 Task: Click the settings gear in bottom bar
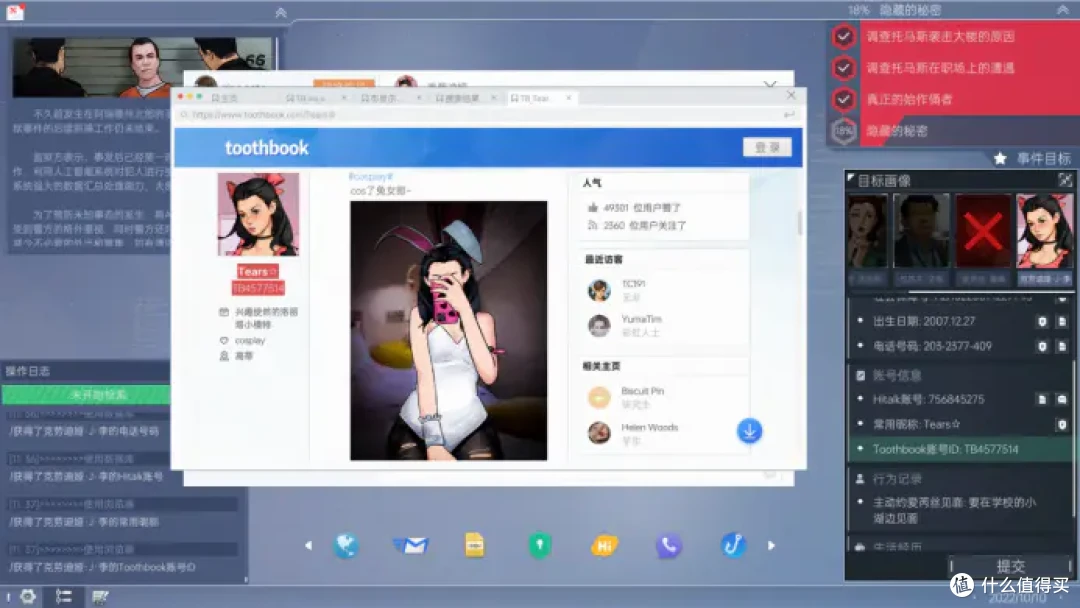click(28, 596)
